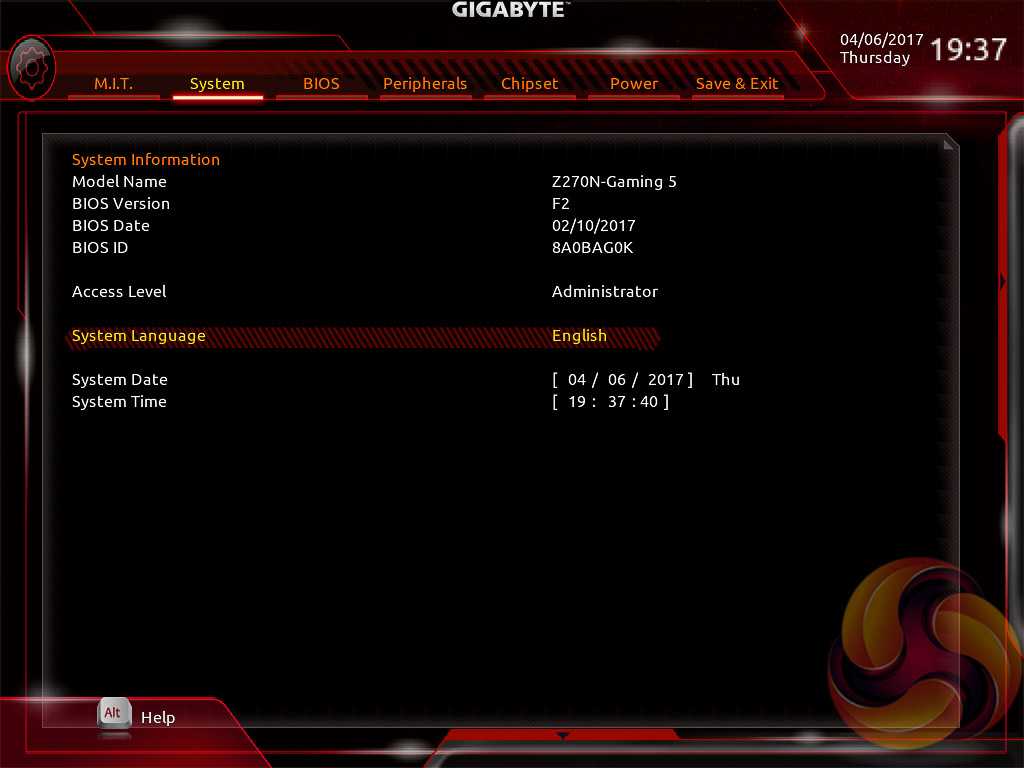Click the System Time seconds field 40
Screen dimensions: 1024x768
[649, 402]
